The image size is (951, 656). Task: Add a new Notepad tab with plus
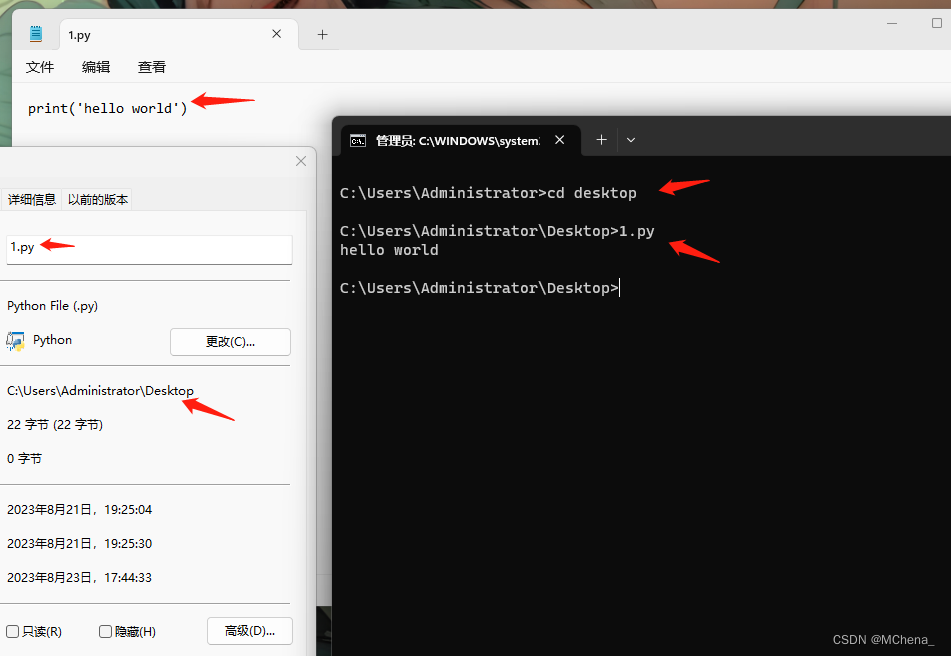[323, 35]
